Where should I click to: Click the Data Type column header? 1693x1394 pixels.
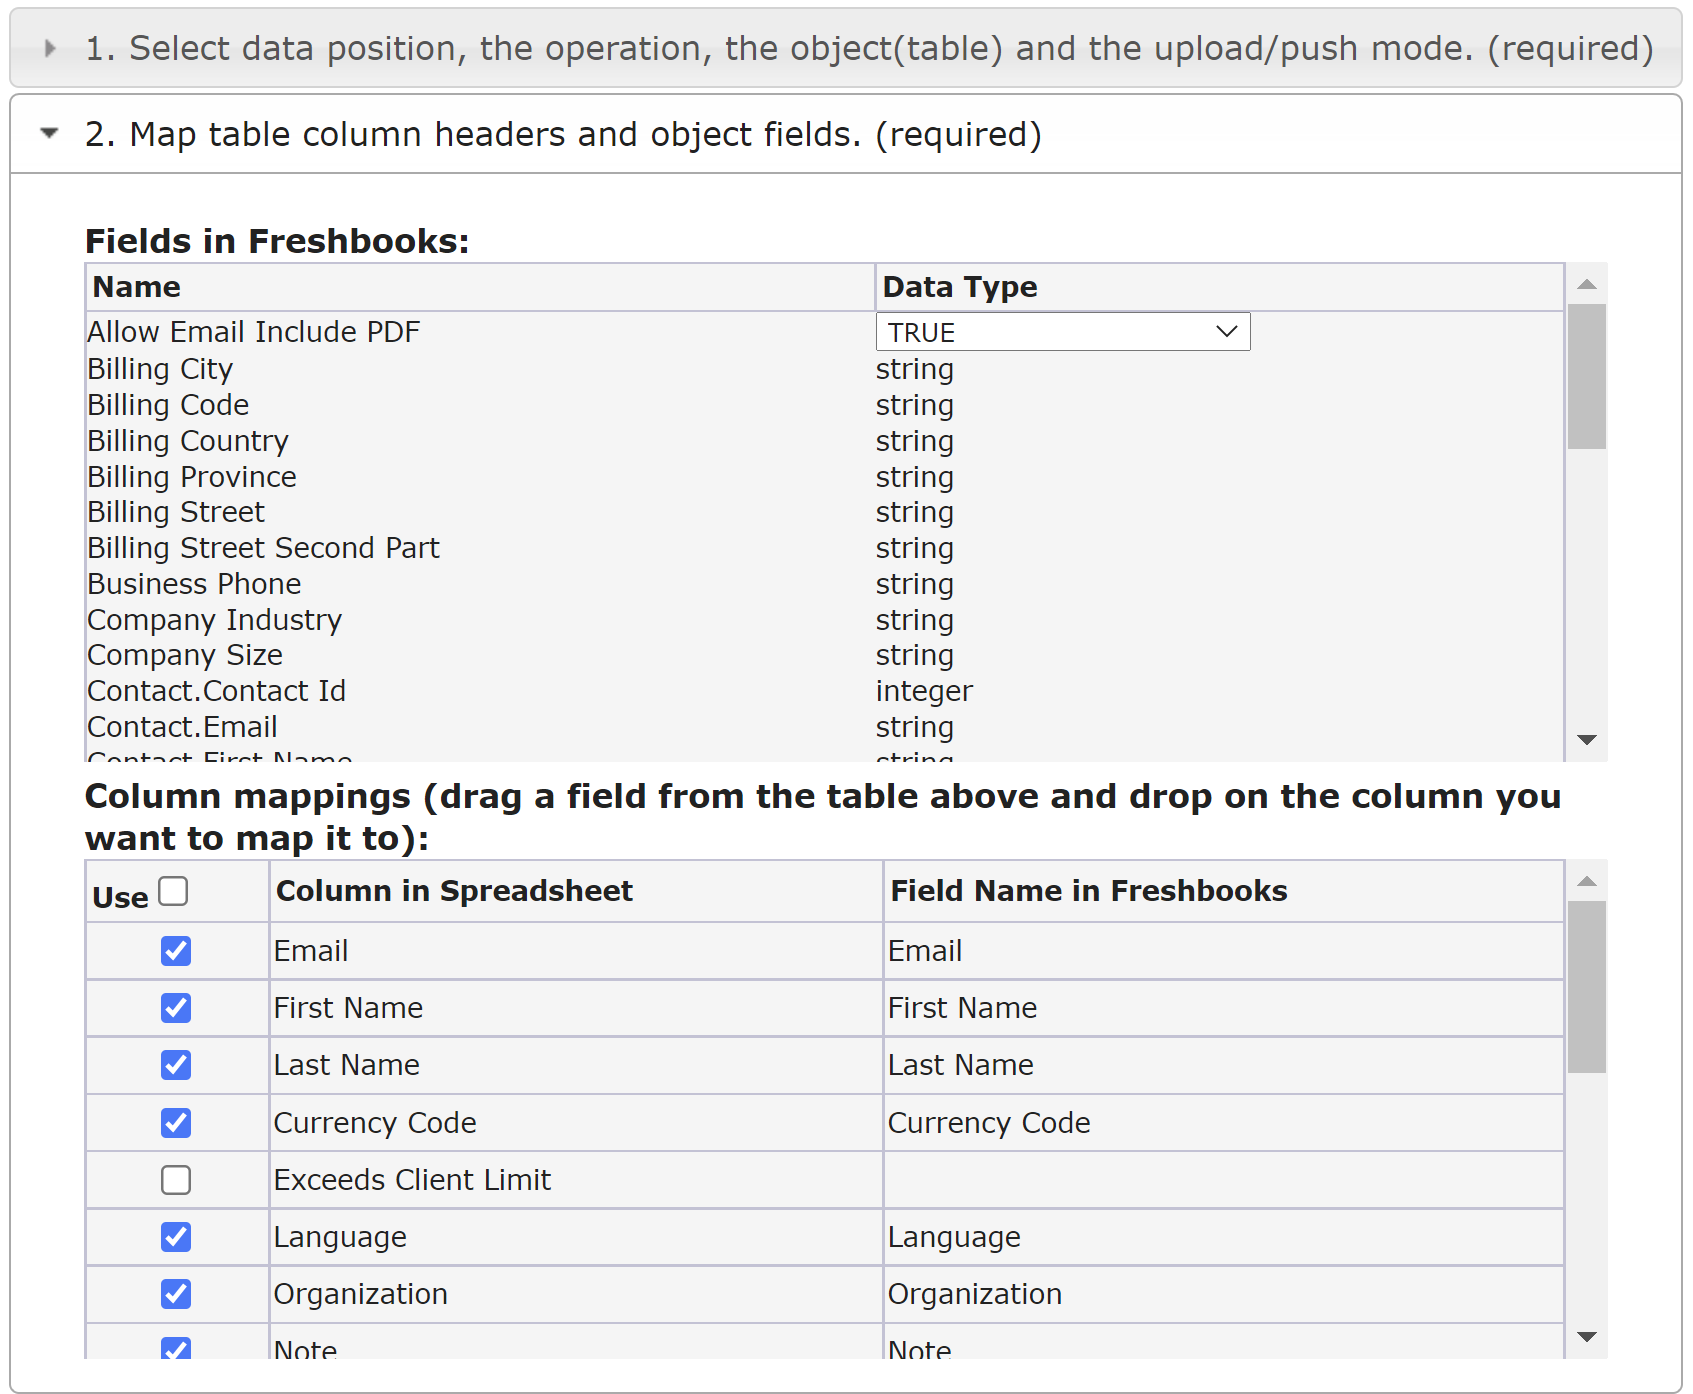pyautogui.click(x=1220, y=287)
